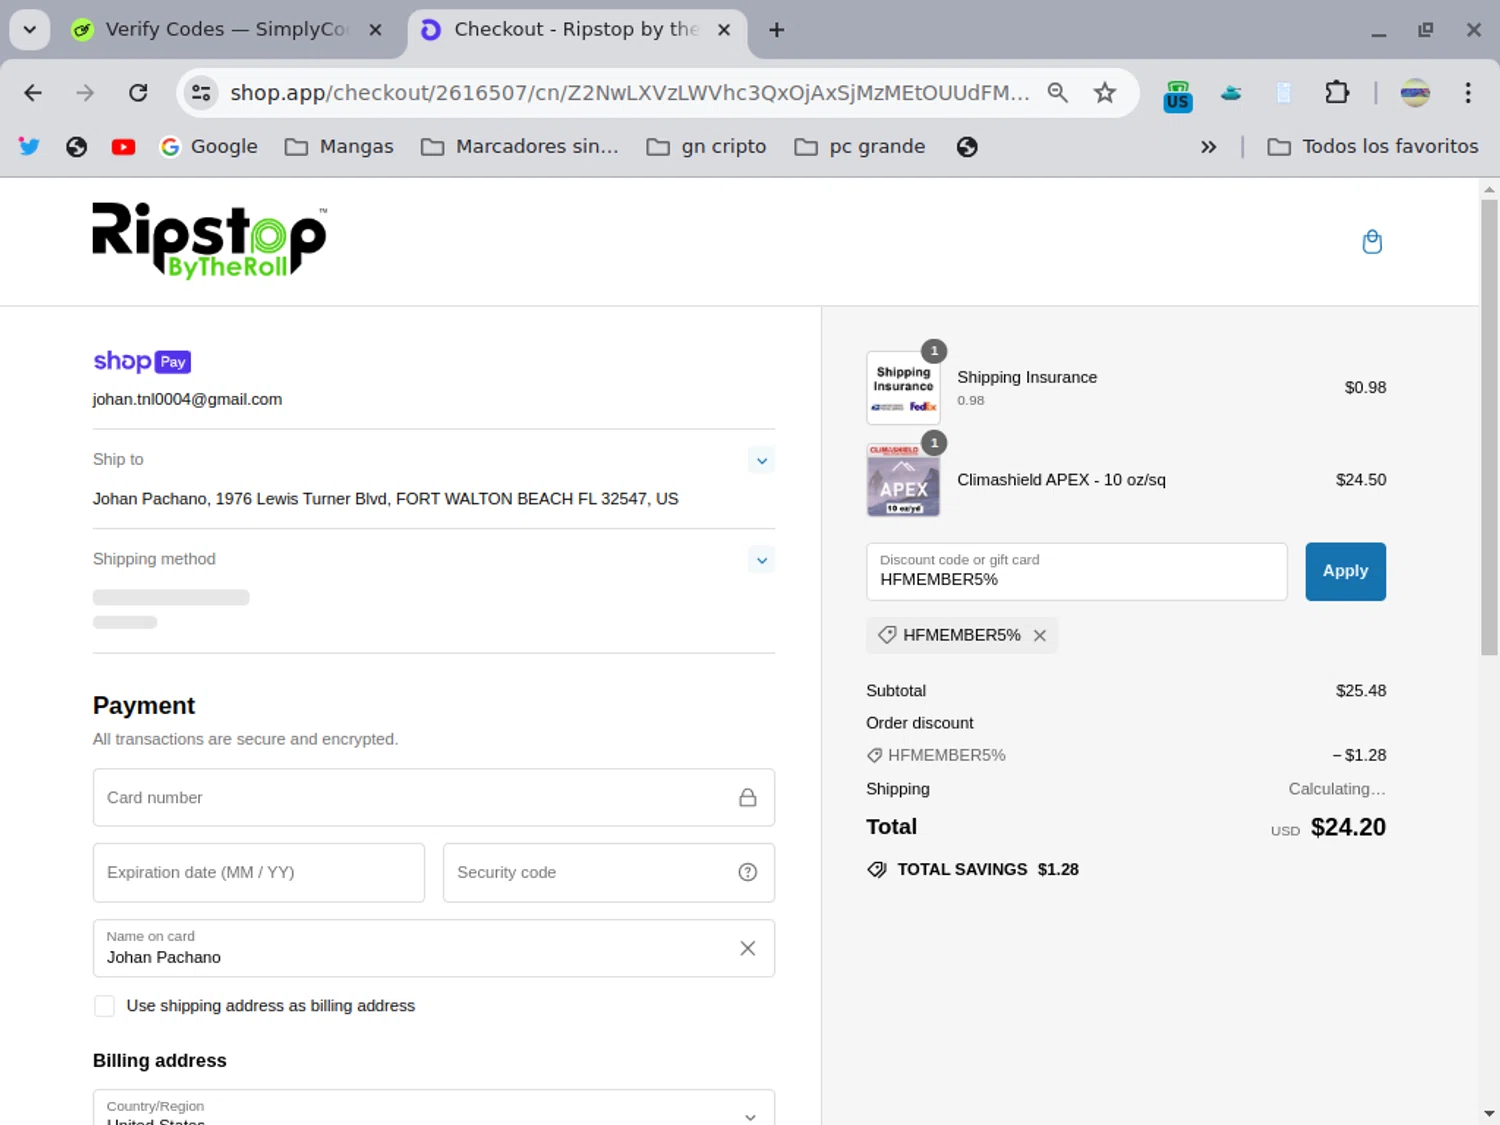Click the shipping address text line
This screenshot has width=1500, height=1125.
(x=385, y=499)
